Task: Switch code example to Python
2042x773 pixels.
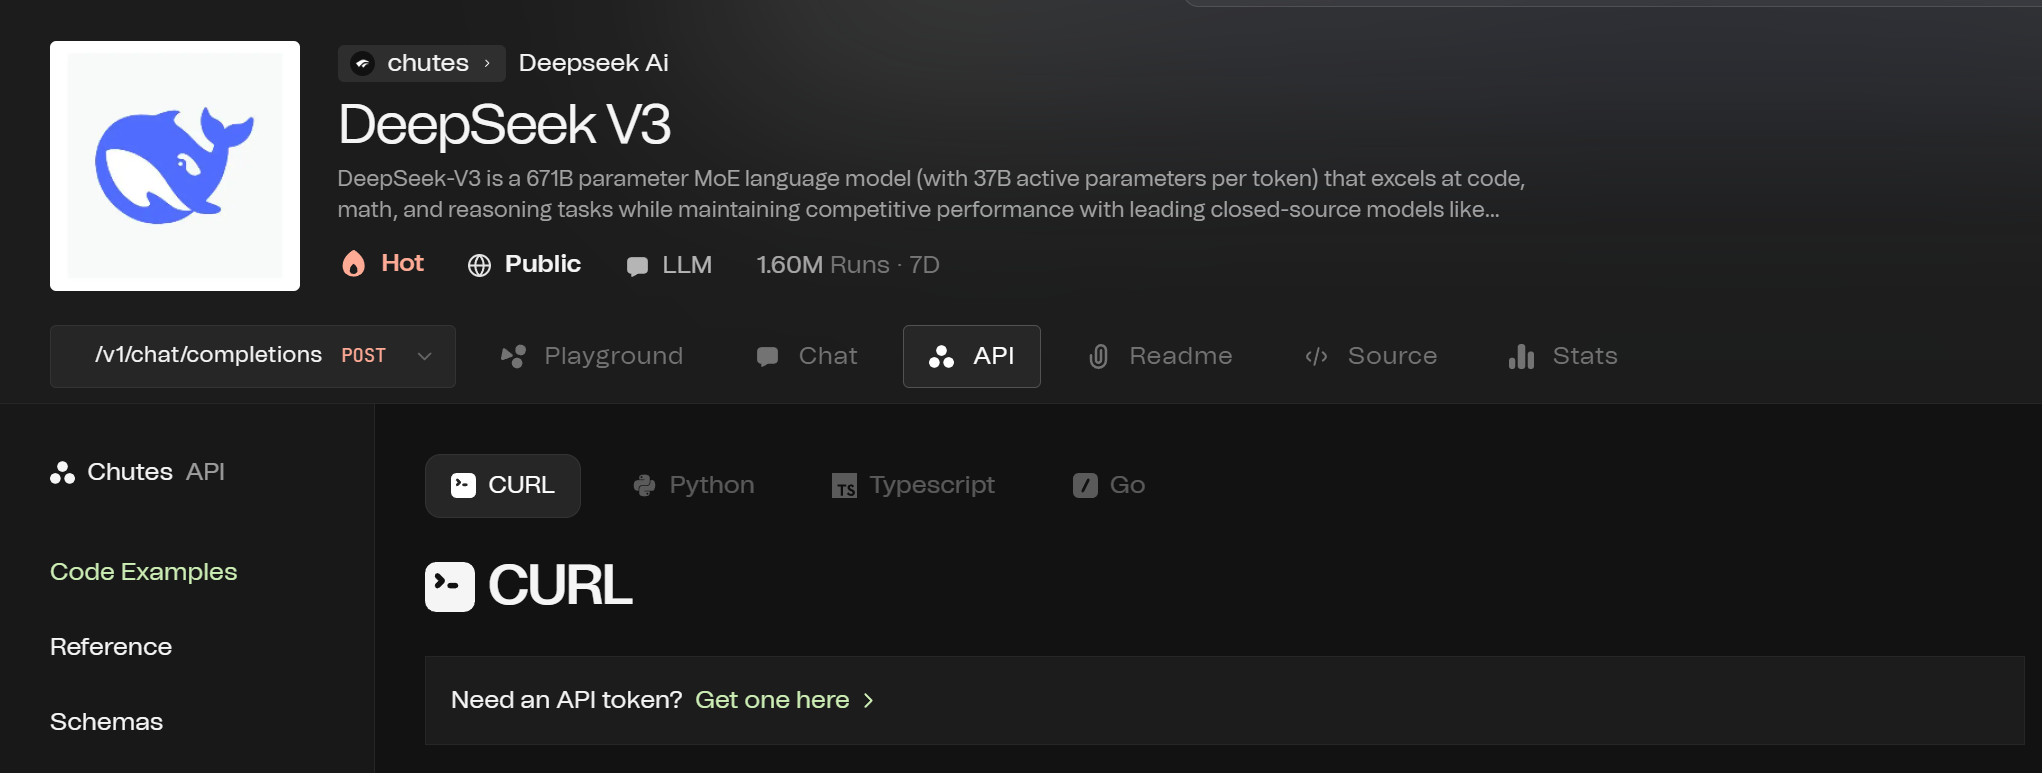Action: 693,486
